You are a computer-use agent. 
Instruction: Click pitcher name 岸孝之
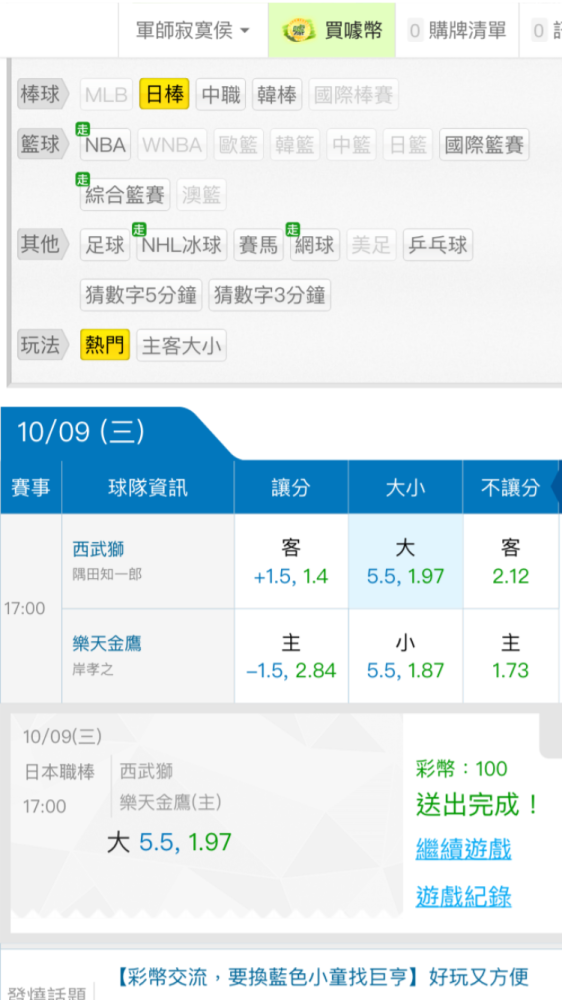point(93,670)
